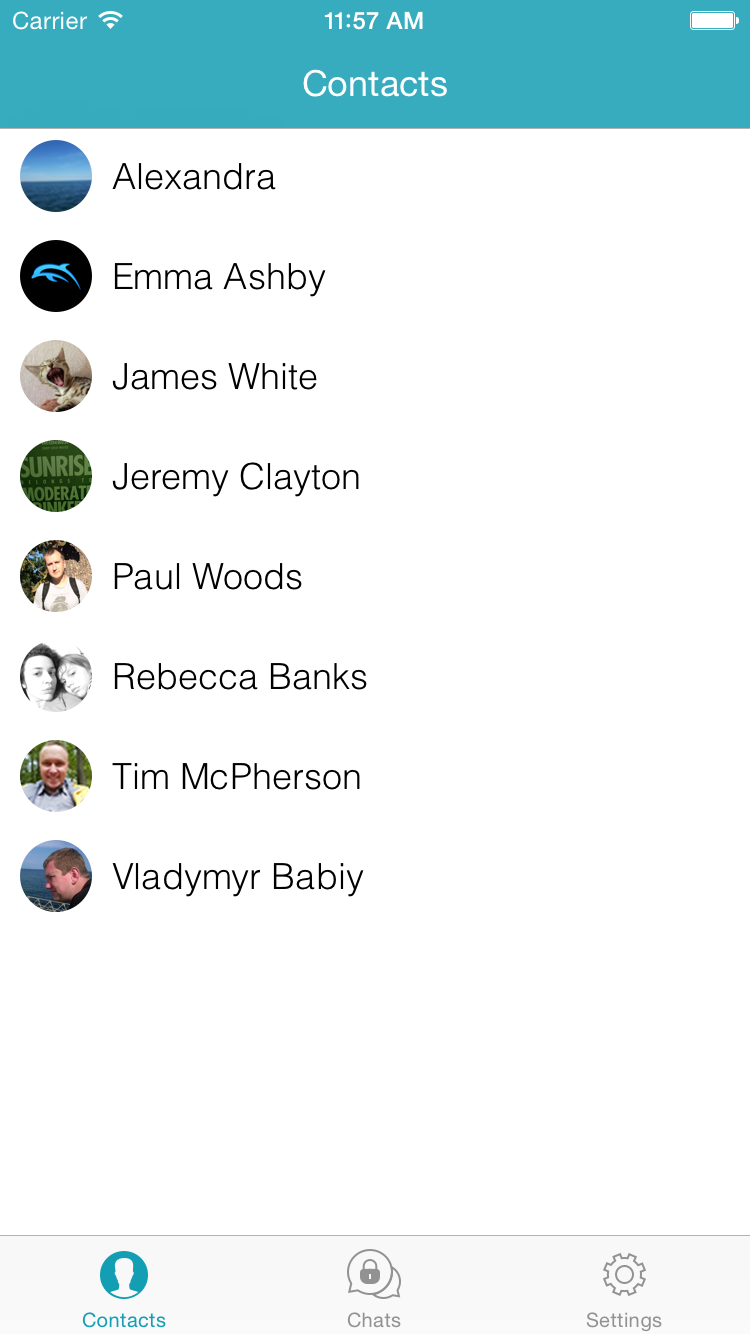Open Emma Ashby's contact entry
750x1334 pixels.
375,276
